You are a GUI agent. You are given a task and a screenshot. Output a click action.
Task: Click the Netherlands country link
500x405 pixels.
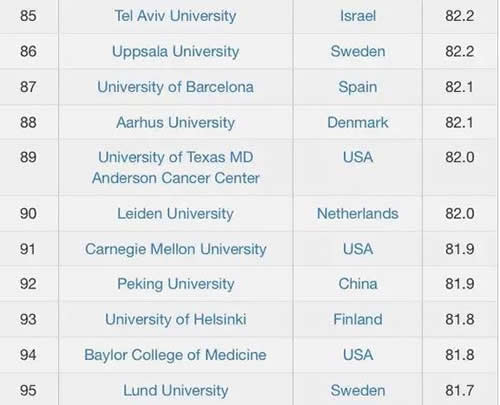pyautogui.click(x=358, y=214)
